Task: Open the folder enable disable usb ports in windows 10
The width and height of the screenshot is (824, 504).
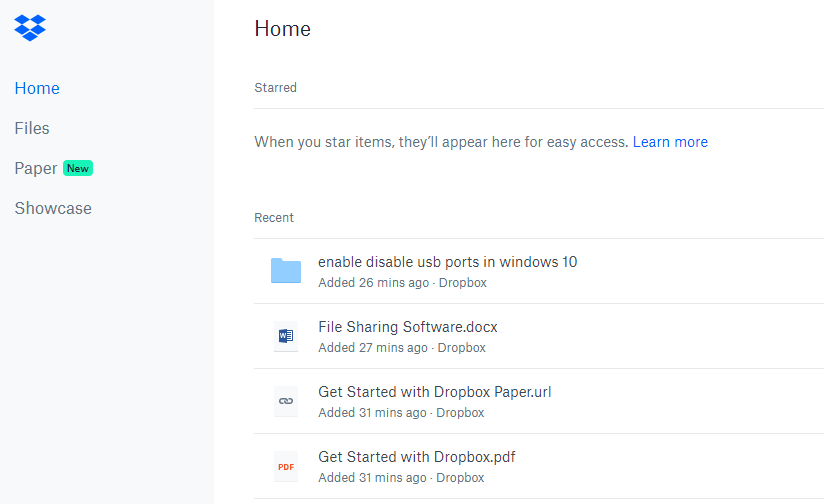Action: 448,262
